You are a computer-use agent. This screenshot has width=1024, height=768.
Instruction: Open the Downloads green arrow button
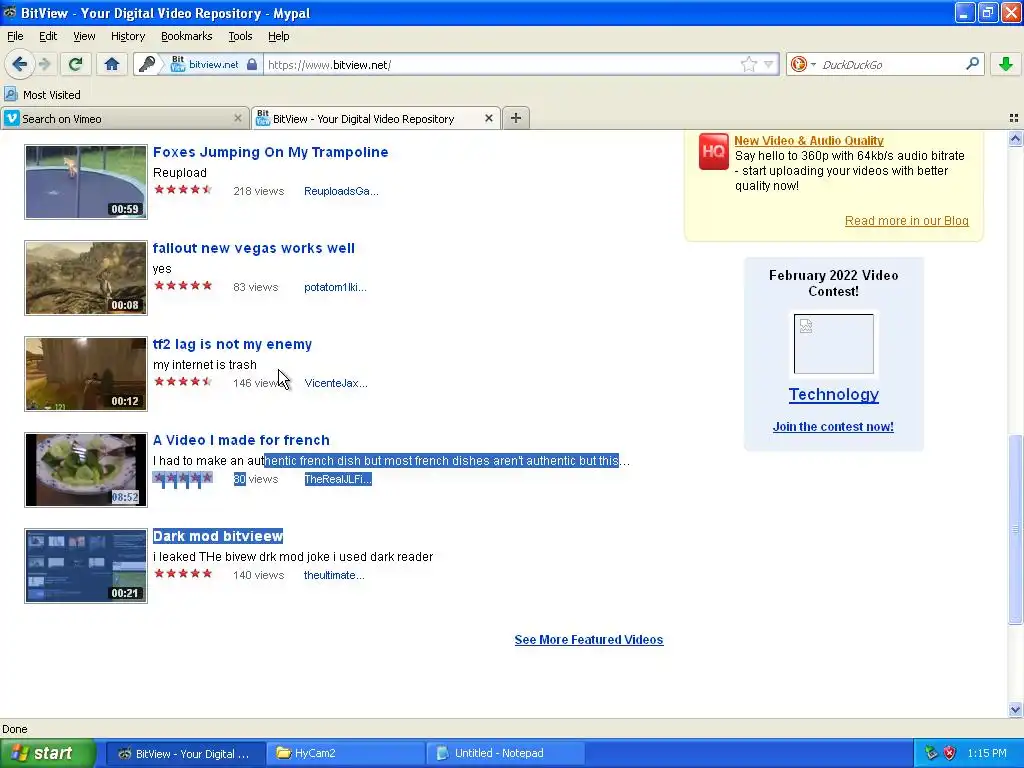coord(1006,64)
